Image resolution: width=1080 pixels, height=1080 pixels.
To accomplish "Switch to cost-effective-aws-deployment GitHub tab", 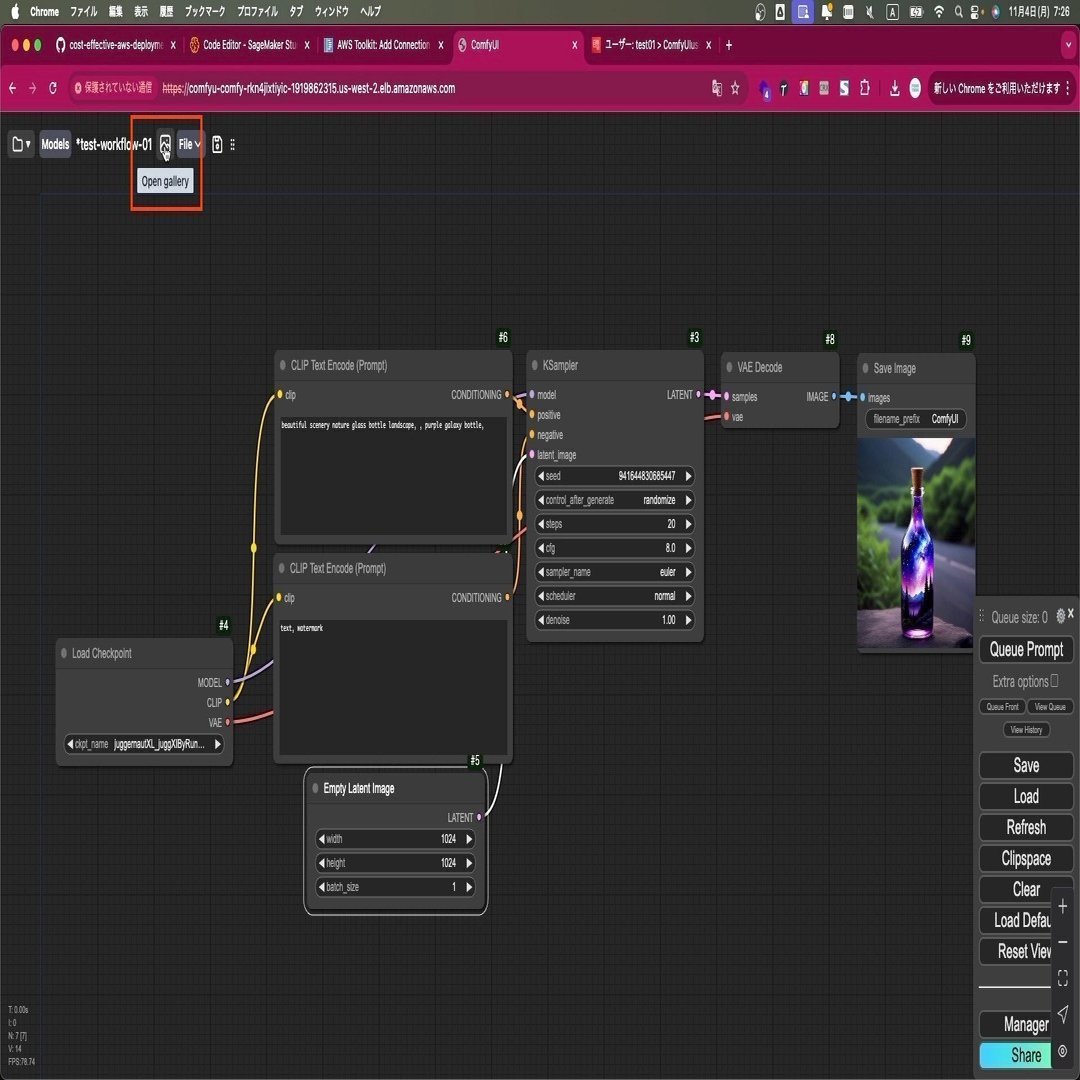I will click(116, 45).
